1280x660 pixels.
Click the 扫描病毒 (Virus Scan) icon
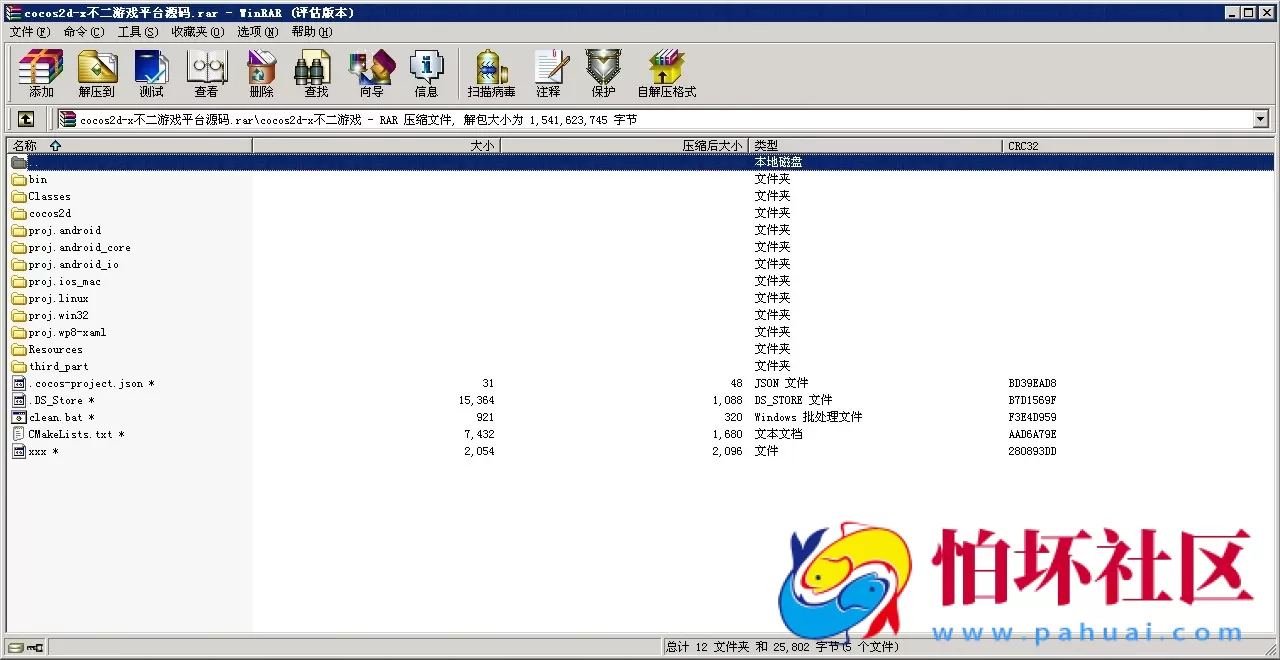[489, 73]
